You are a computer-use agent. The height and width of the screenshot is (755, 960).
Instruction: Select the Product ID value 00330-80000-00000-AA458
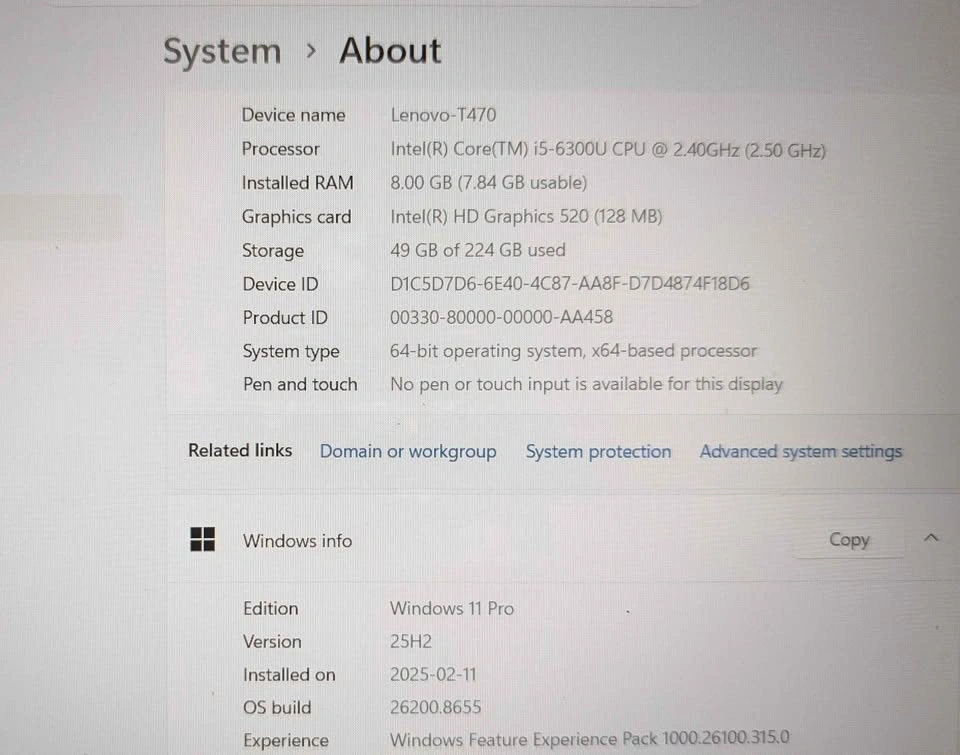point(501,317)
